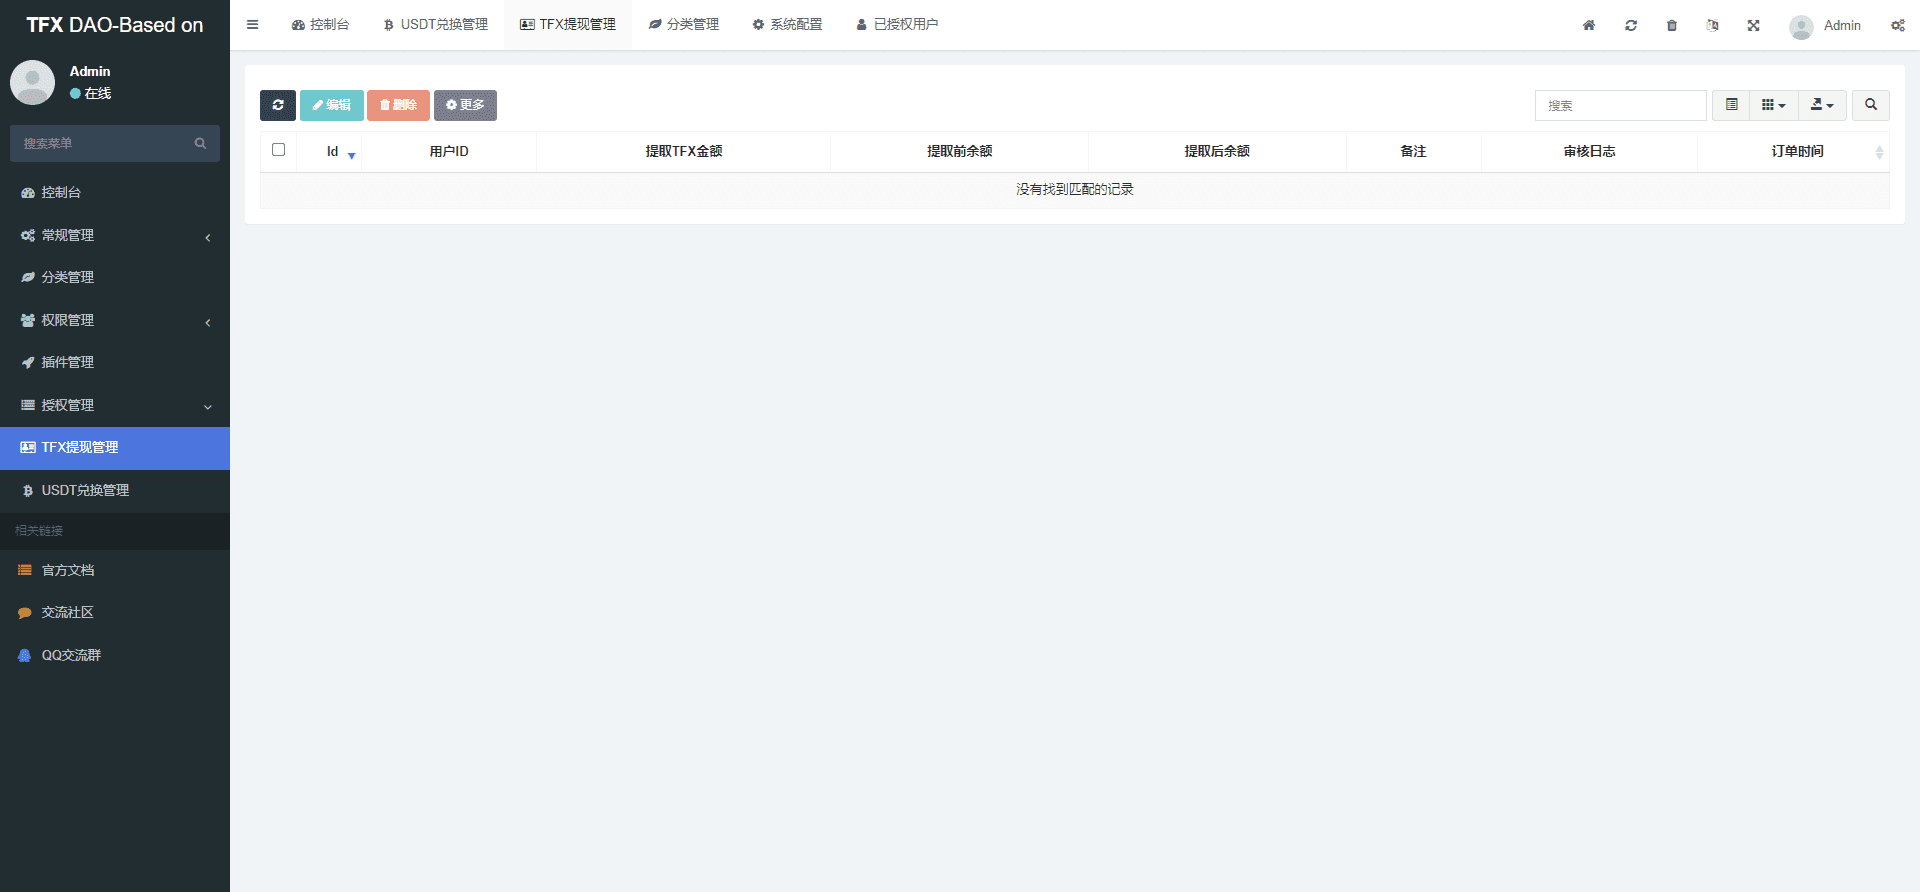Expand 权限管理 sidebar menu
Screen dimensions: 1920x892
(115, 320)
